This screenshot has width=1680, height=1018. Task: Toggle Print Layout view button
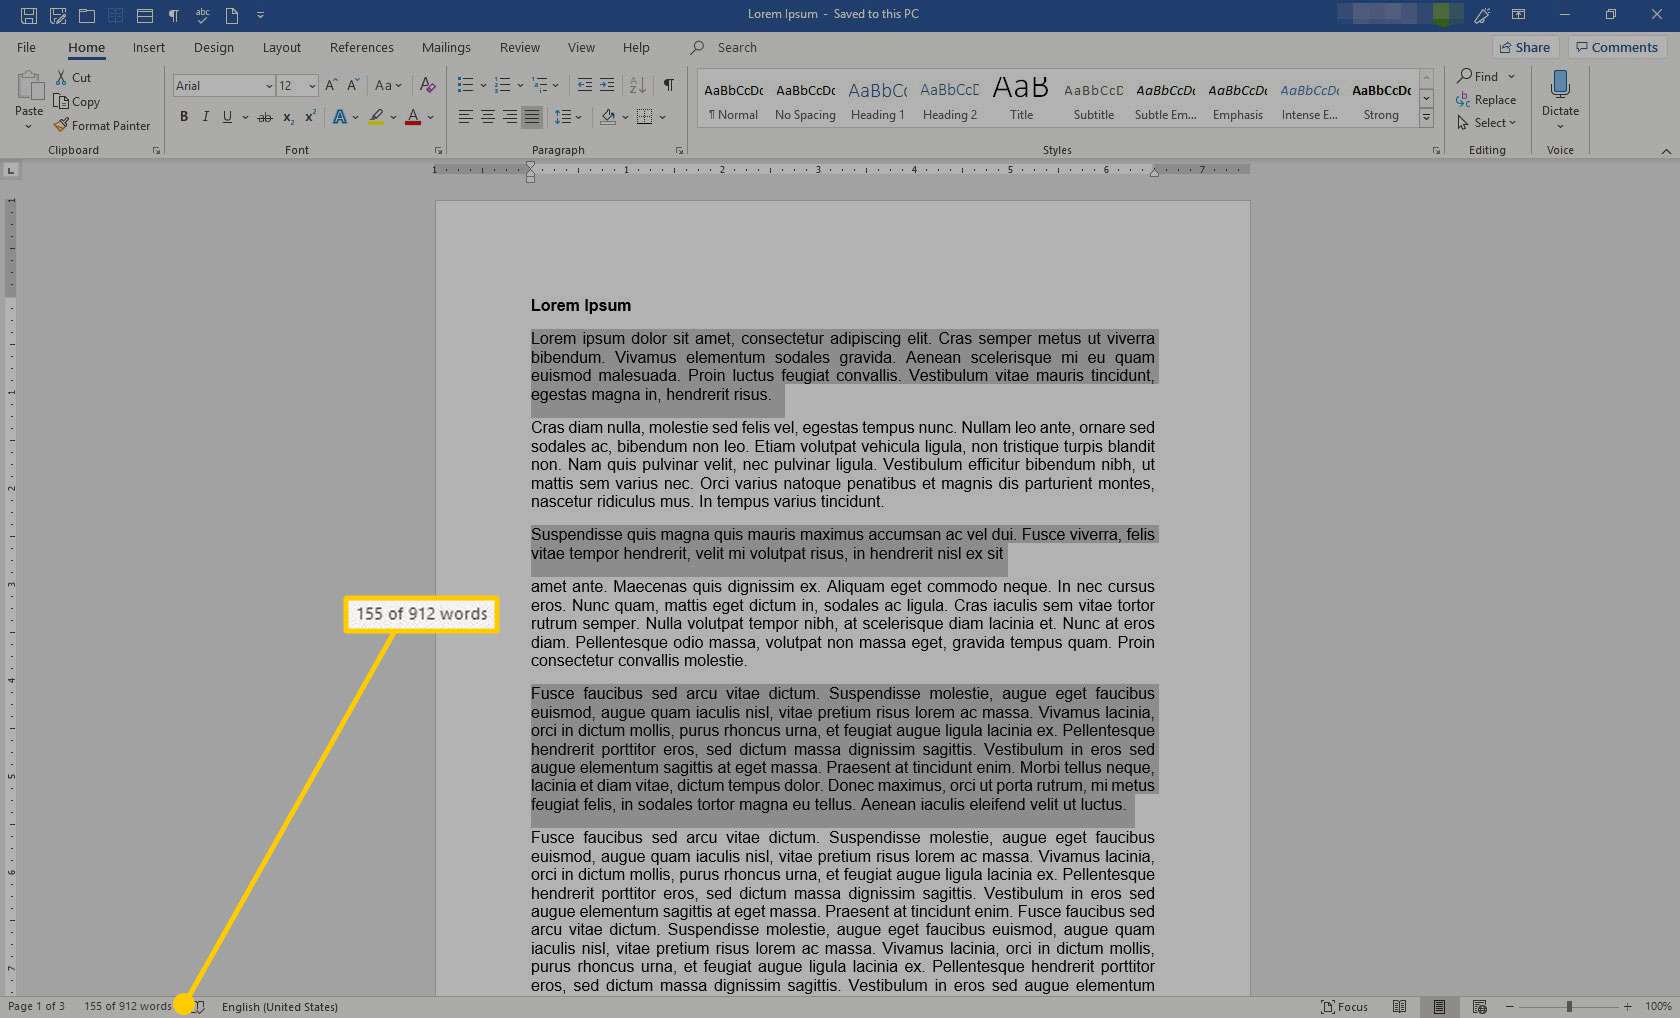point(1439,1007)
